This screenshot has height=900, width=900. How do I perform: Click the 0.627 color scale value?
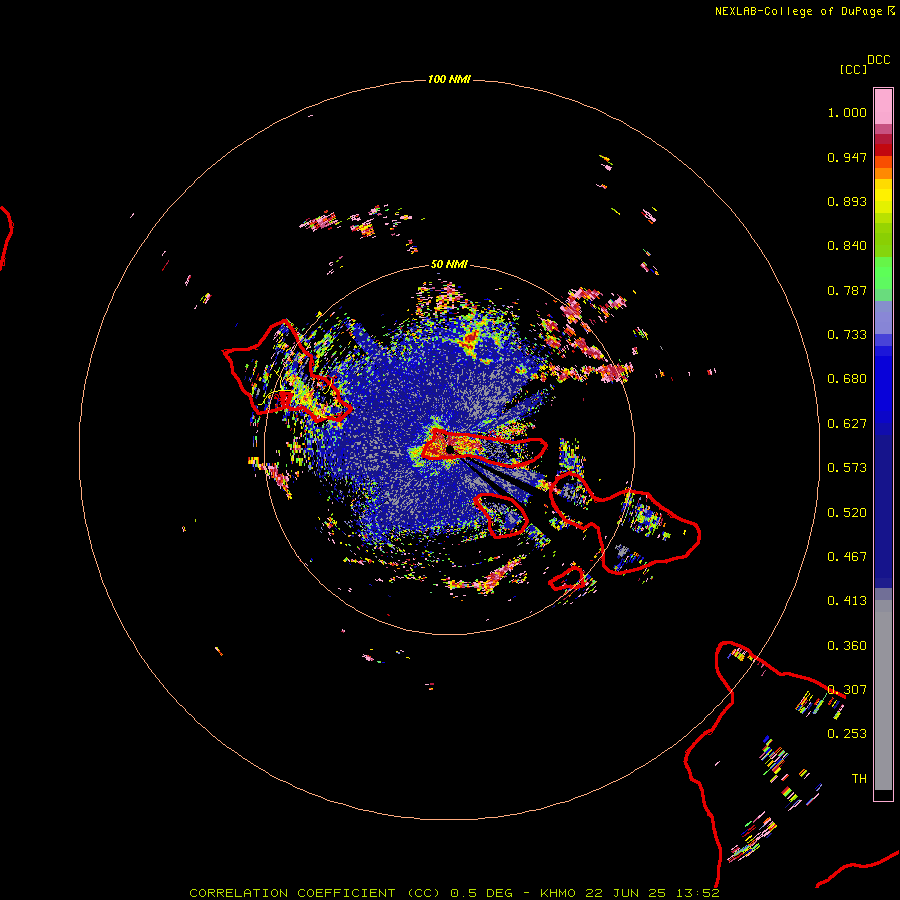[847, 424]
